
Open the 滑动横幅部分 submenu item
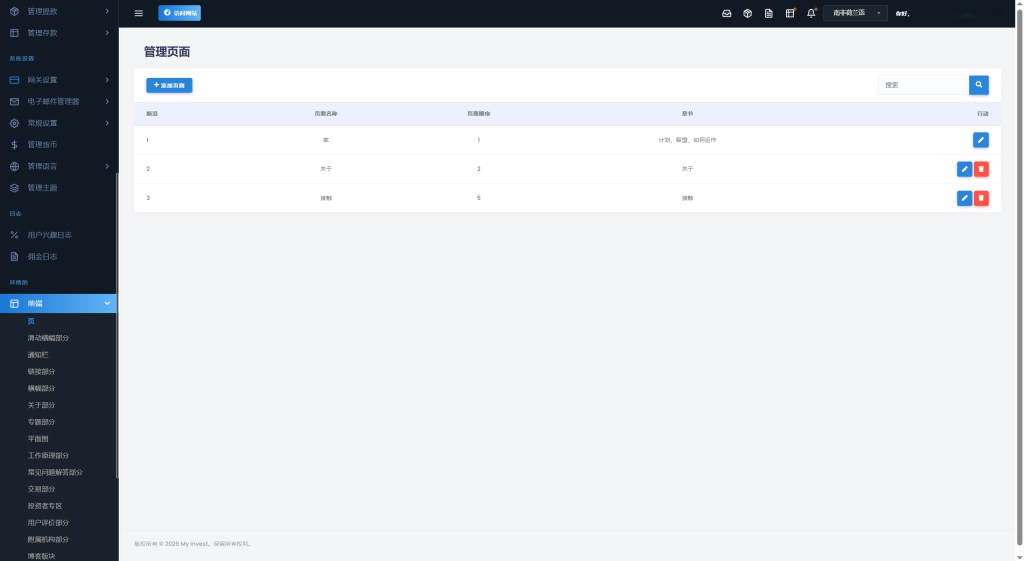(x=48, y=338)
